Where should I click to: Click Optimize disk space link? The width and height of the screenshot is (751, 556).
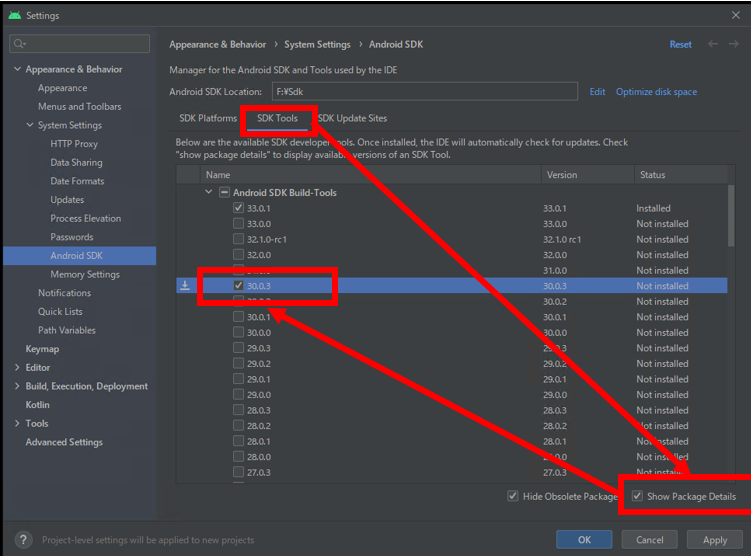pos(656,91)
